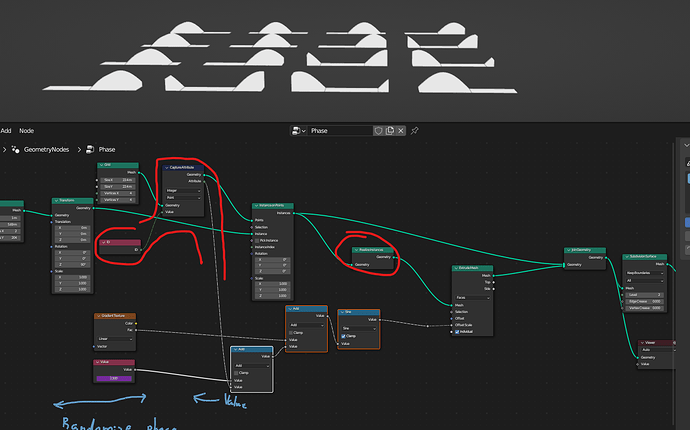Disable Clamp on the Sine node

coord(343,336)
